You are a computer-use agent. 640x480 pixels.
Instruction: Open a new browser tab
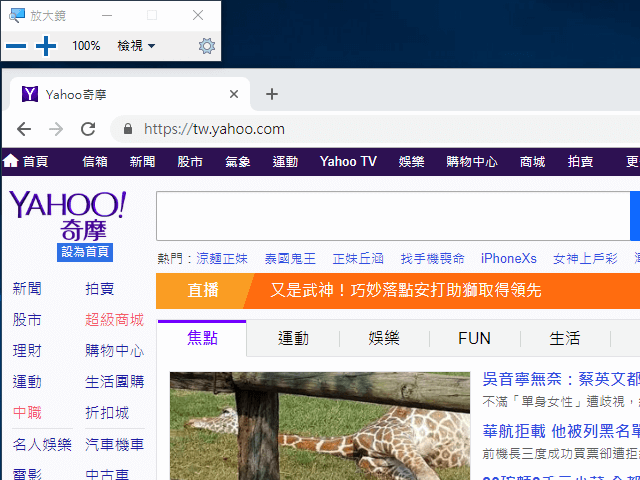(272, 94)
